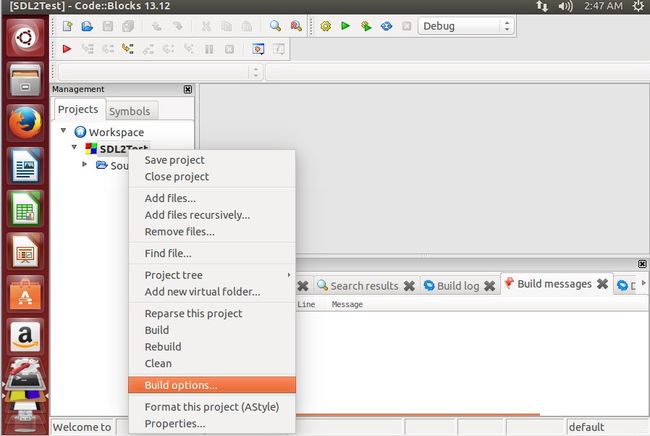Click the Paste toolbar icon
The width and height of the screenshot is (650, 436).
(x=247, y=27)
